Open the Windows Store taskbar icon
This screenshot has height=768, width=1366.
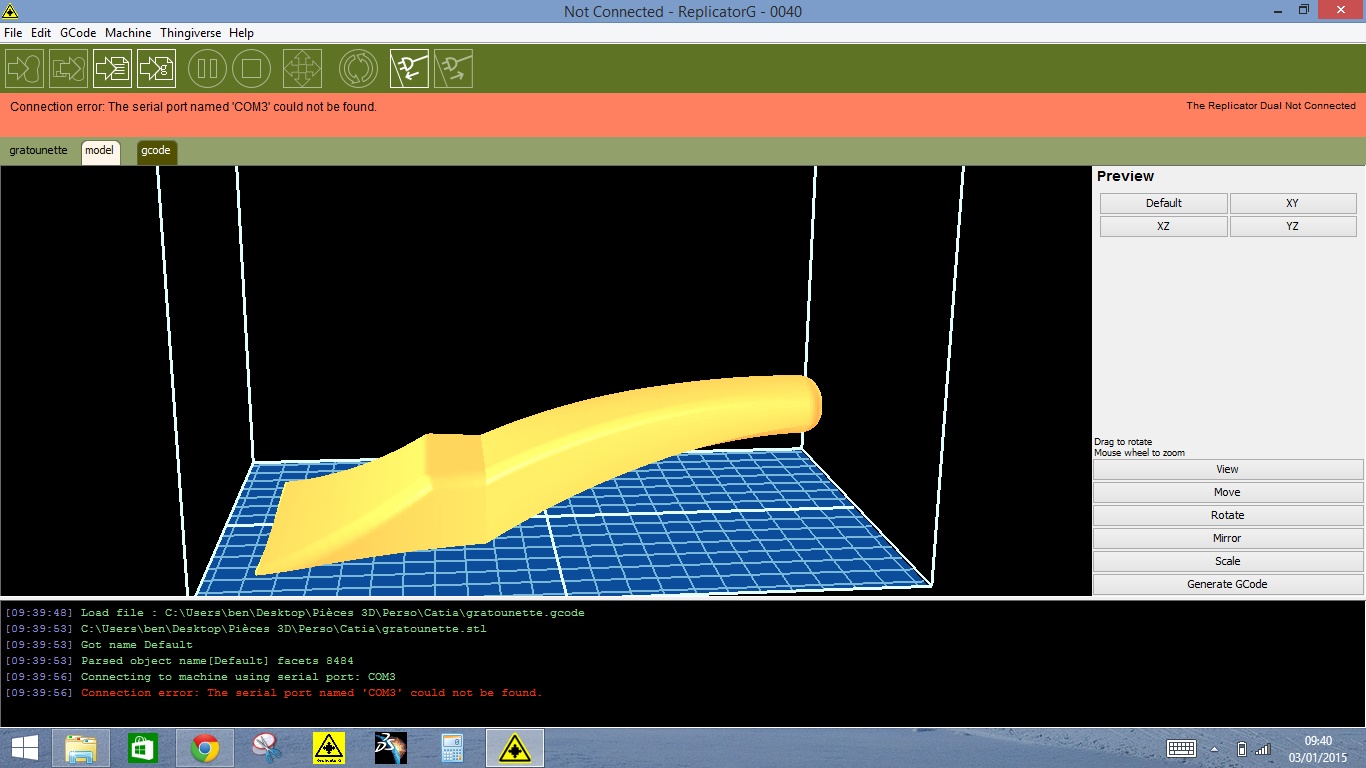(x=143, y=748)
